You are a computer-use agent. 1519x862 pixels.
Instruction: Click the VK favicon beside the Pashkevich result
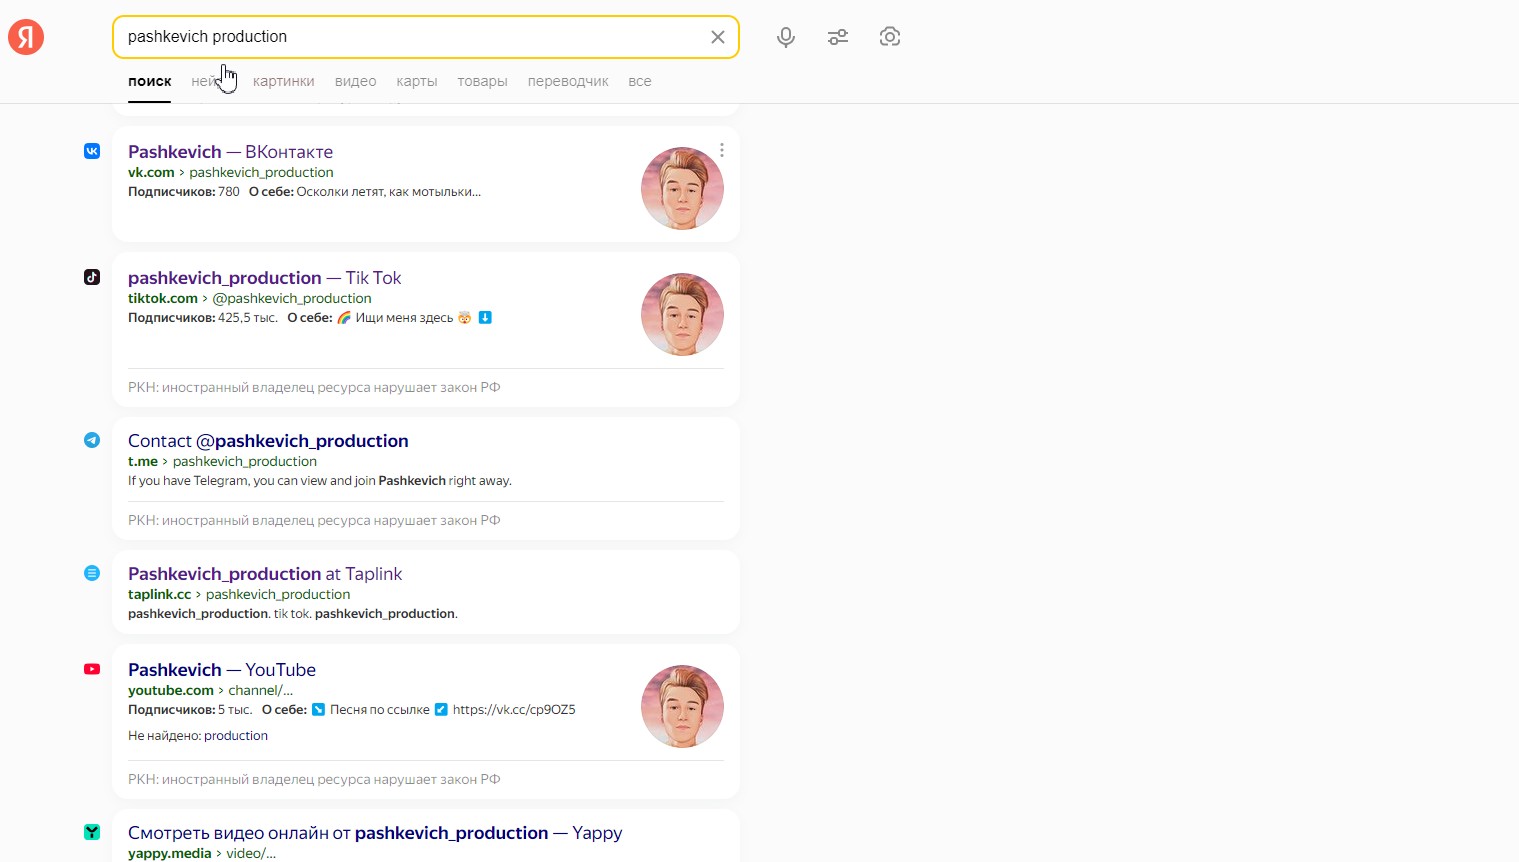tap(92, 151)
